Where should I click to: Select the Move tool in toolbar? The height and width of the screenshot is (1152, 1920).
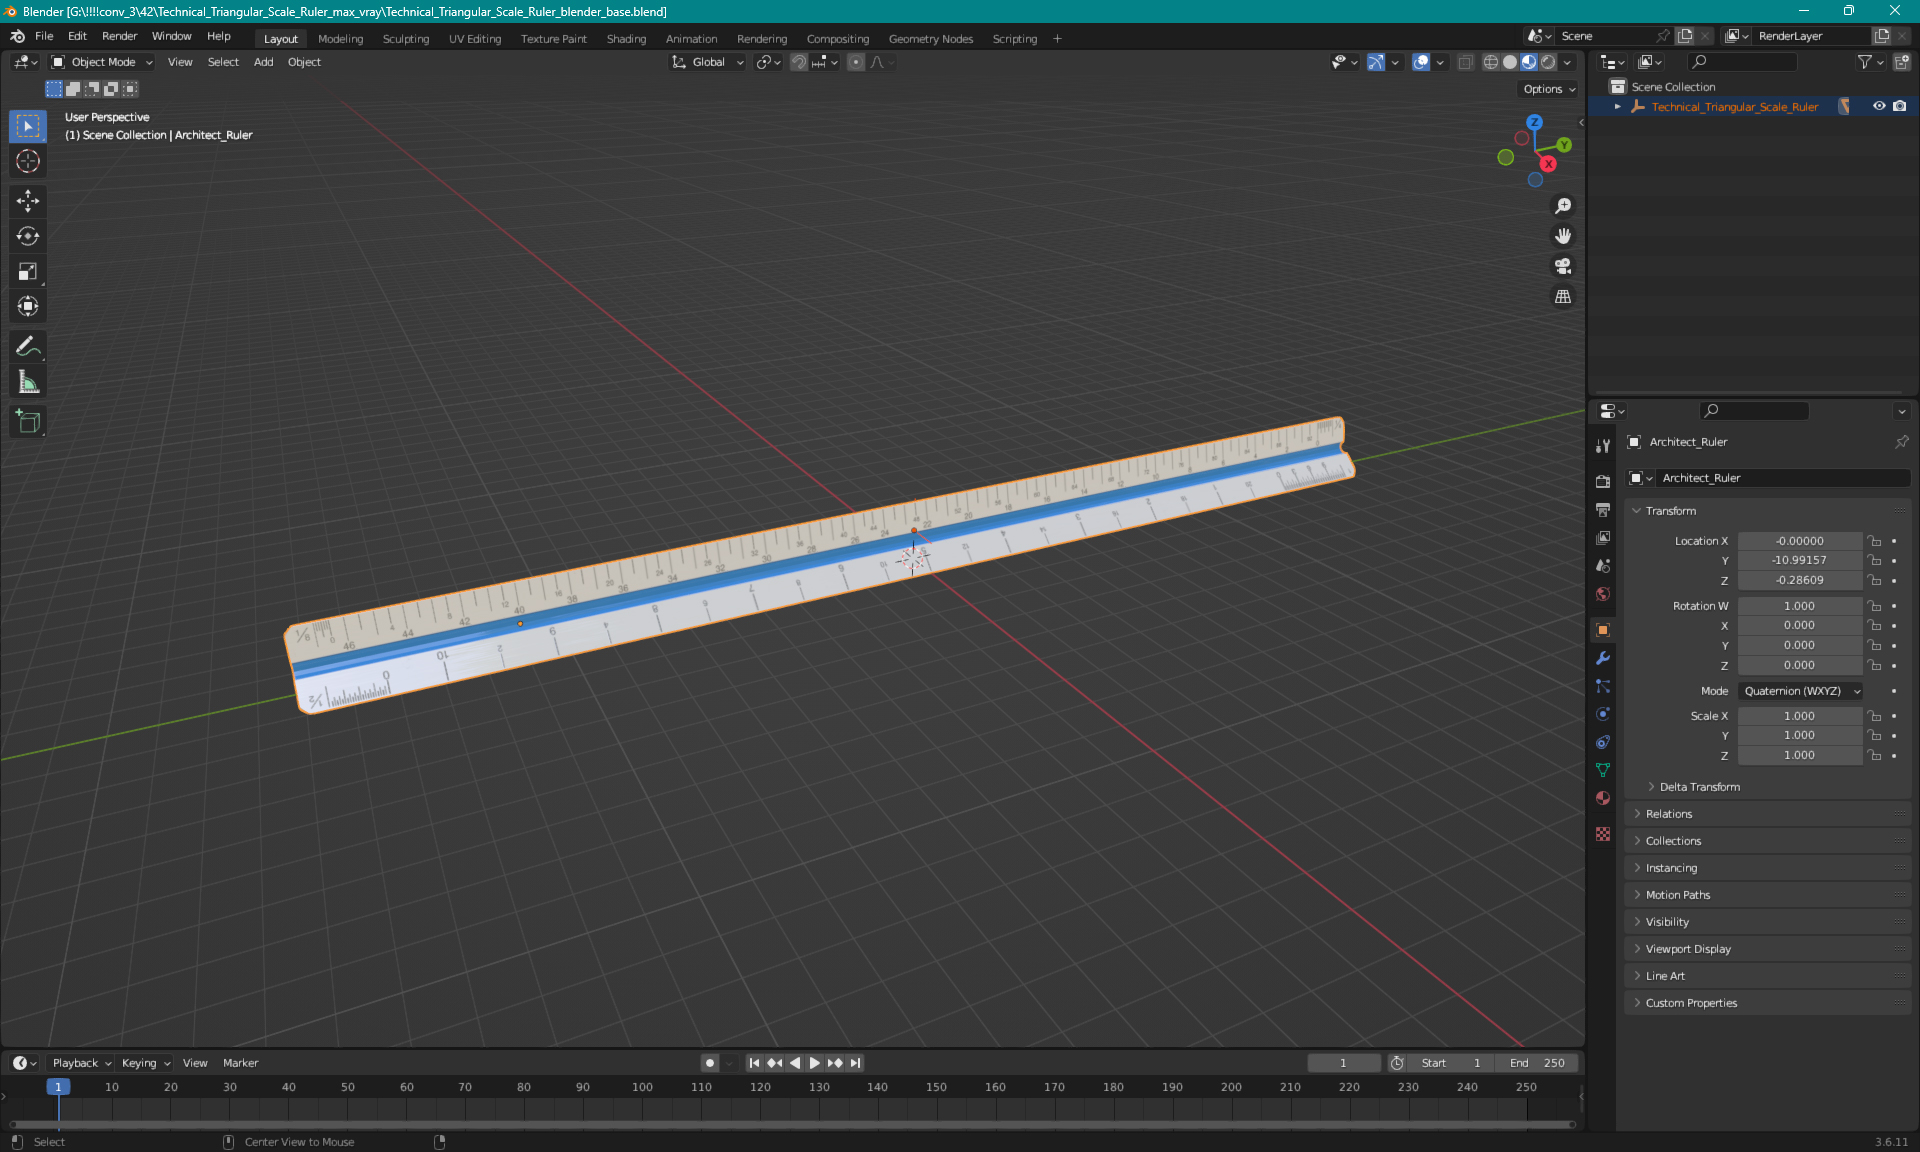pyautogui.click(x=29, y=202)
